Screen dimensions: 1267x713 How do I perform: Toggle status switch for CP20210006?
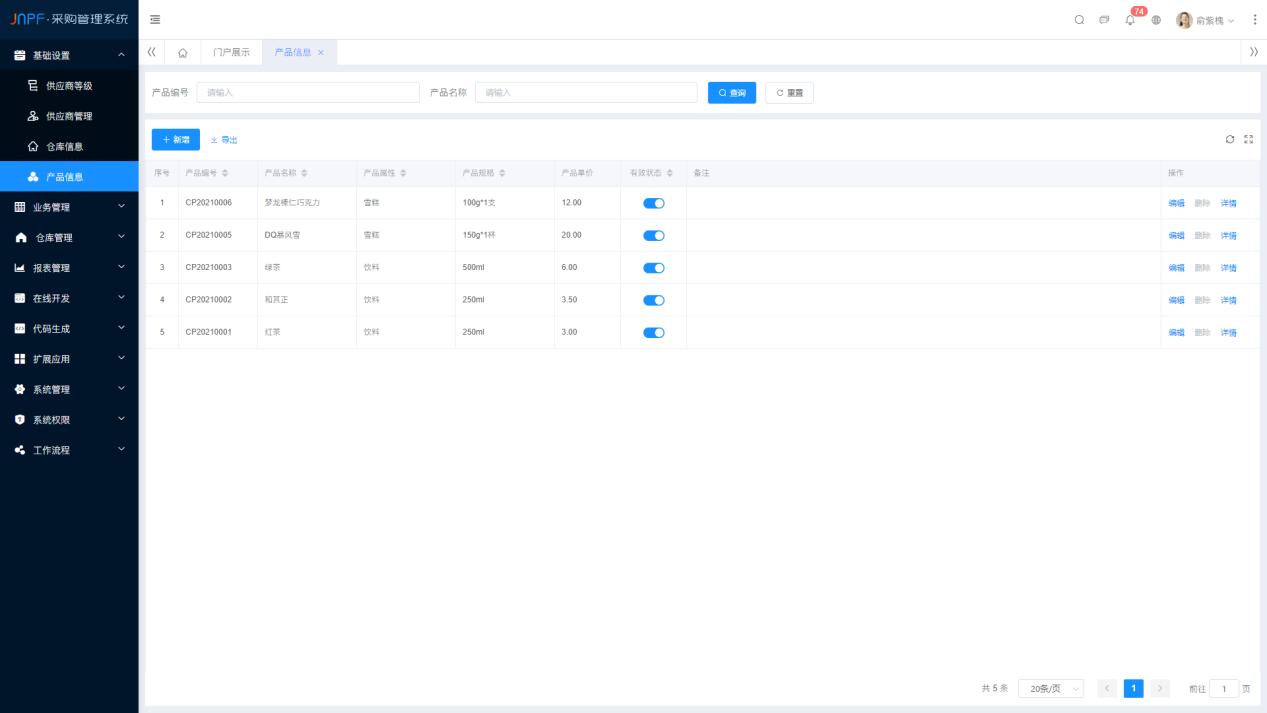654,203
